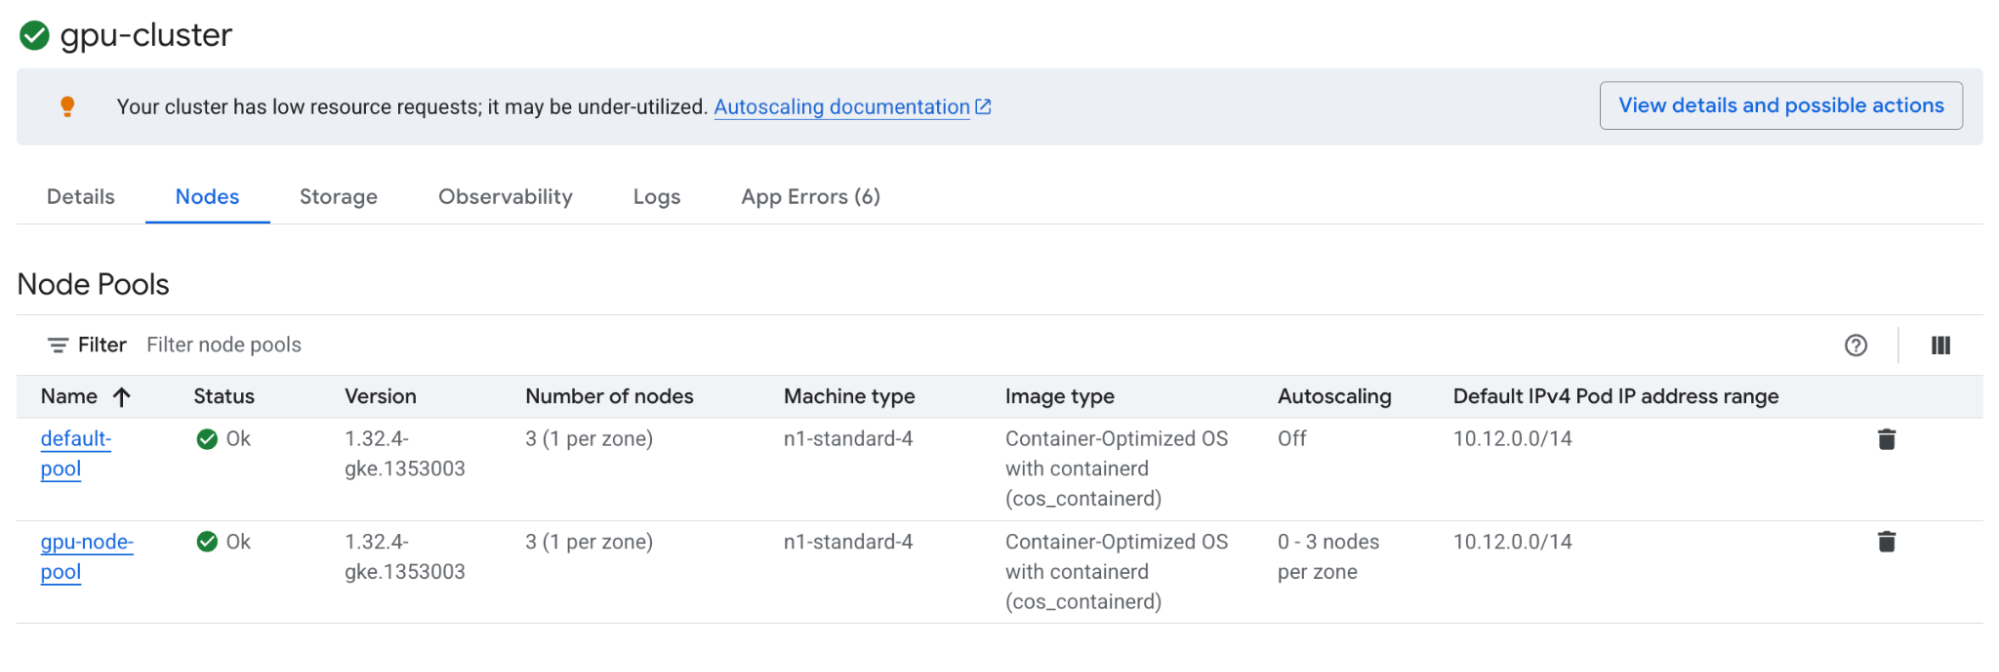The height and width of the screenshot is (672, 1999).
Task: Open App Errors (6) tab
Action: [810, 197]
